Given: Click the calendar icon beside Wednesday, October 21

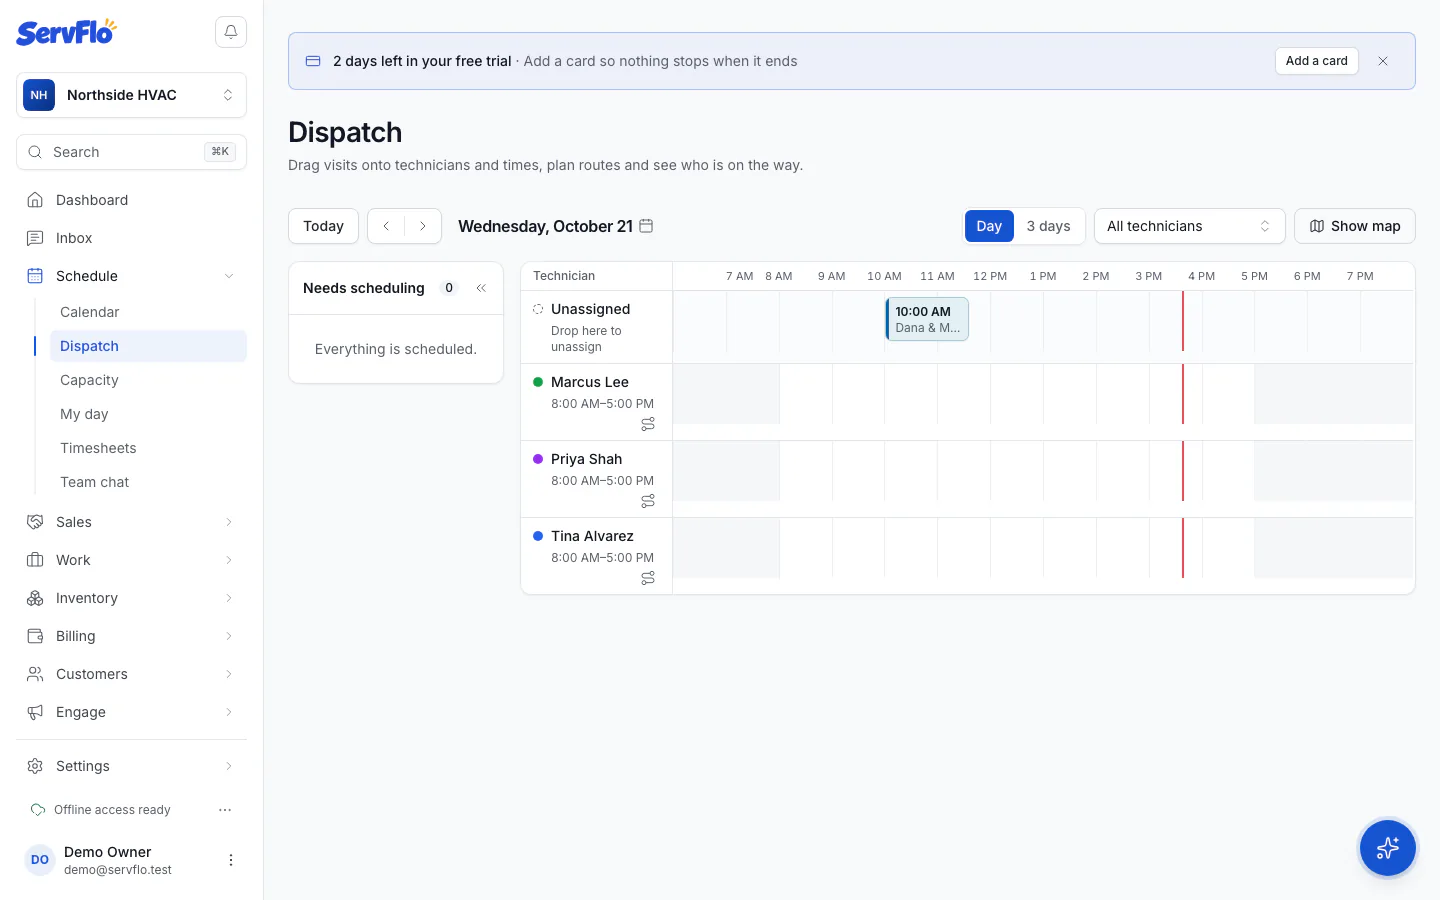Looking at the screenshot, I should (x=646, y=226).
